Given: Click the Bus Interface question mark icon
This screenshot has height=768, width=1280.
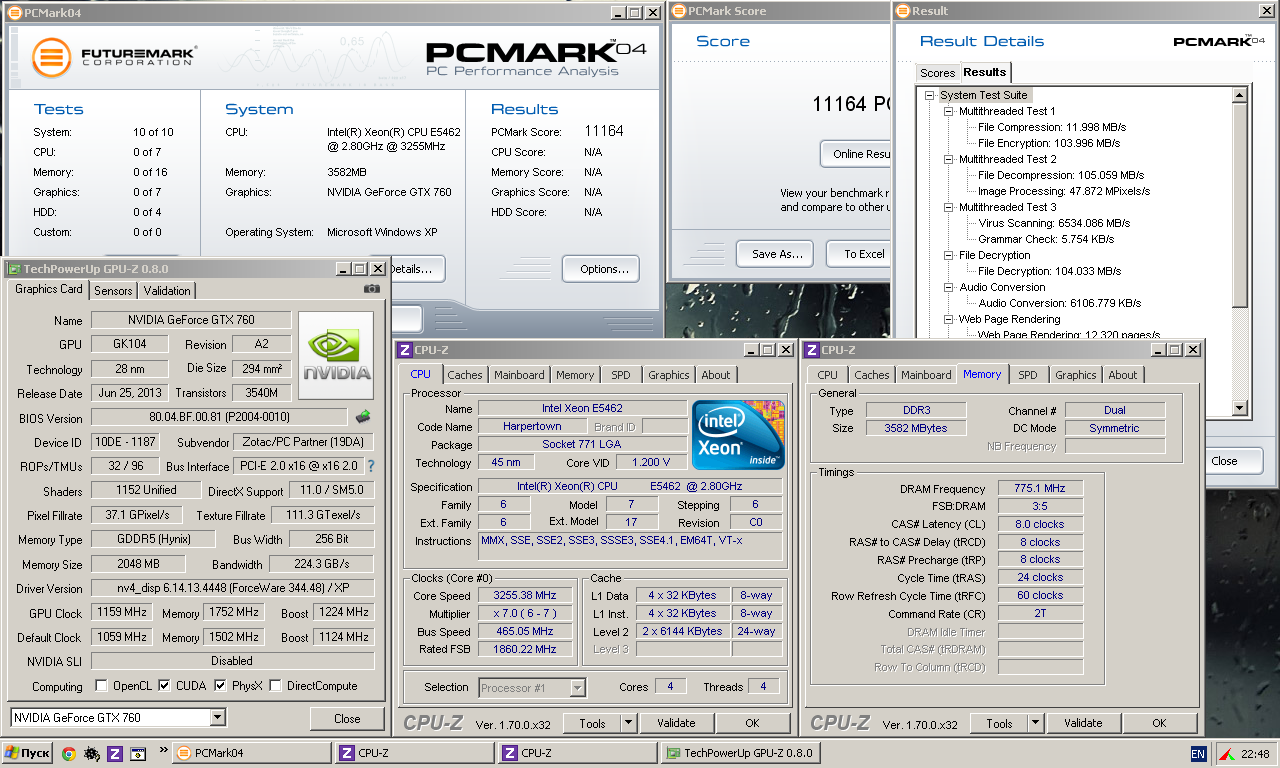Looking at the screenshot, I should [371, 466].
